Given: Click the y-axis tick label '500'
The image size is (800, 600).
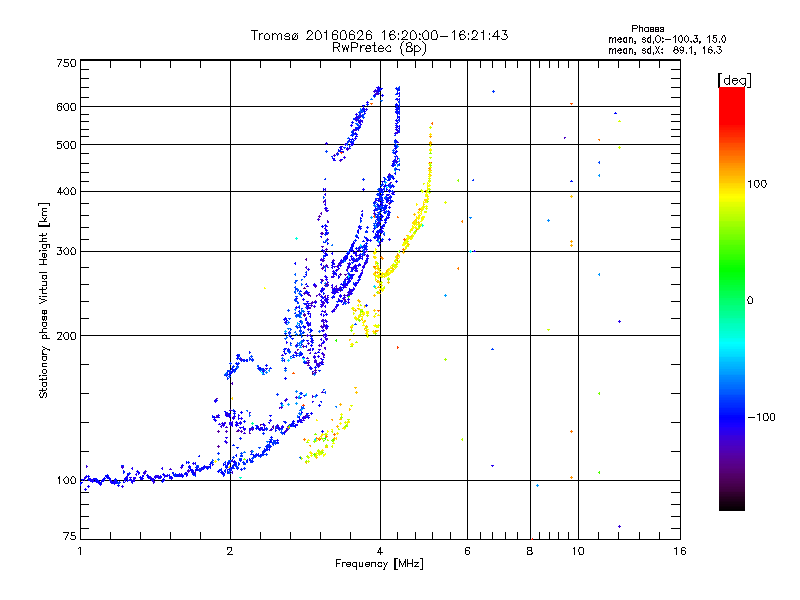Looking at the screenshot, I should click(x=66, y=145).
